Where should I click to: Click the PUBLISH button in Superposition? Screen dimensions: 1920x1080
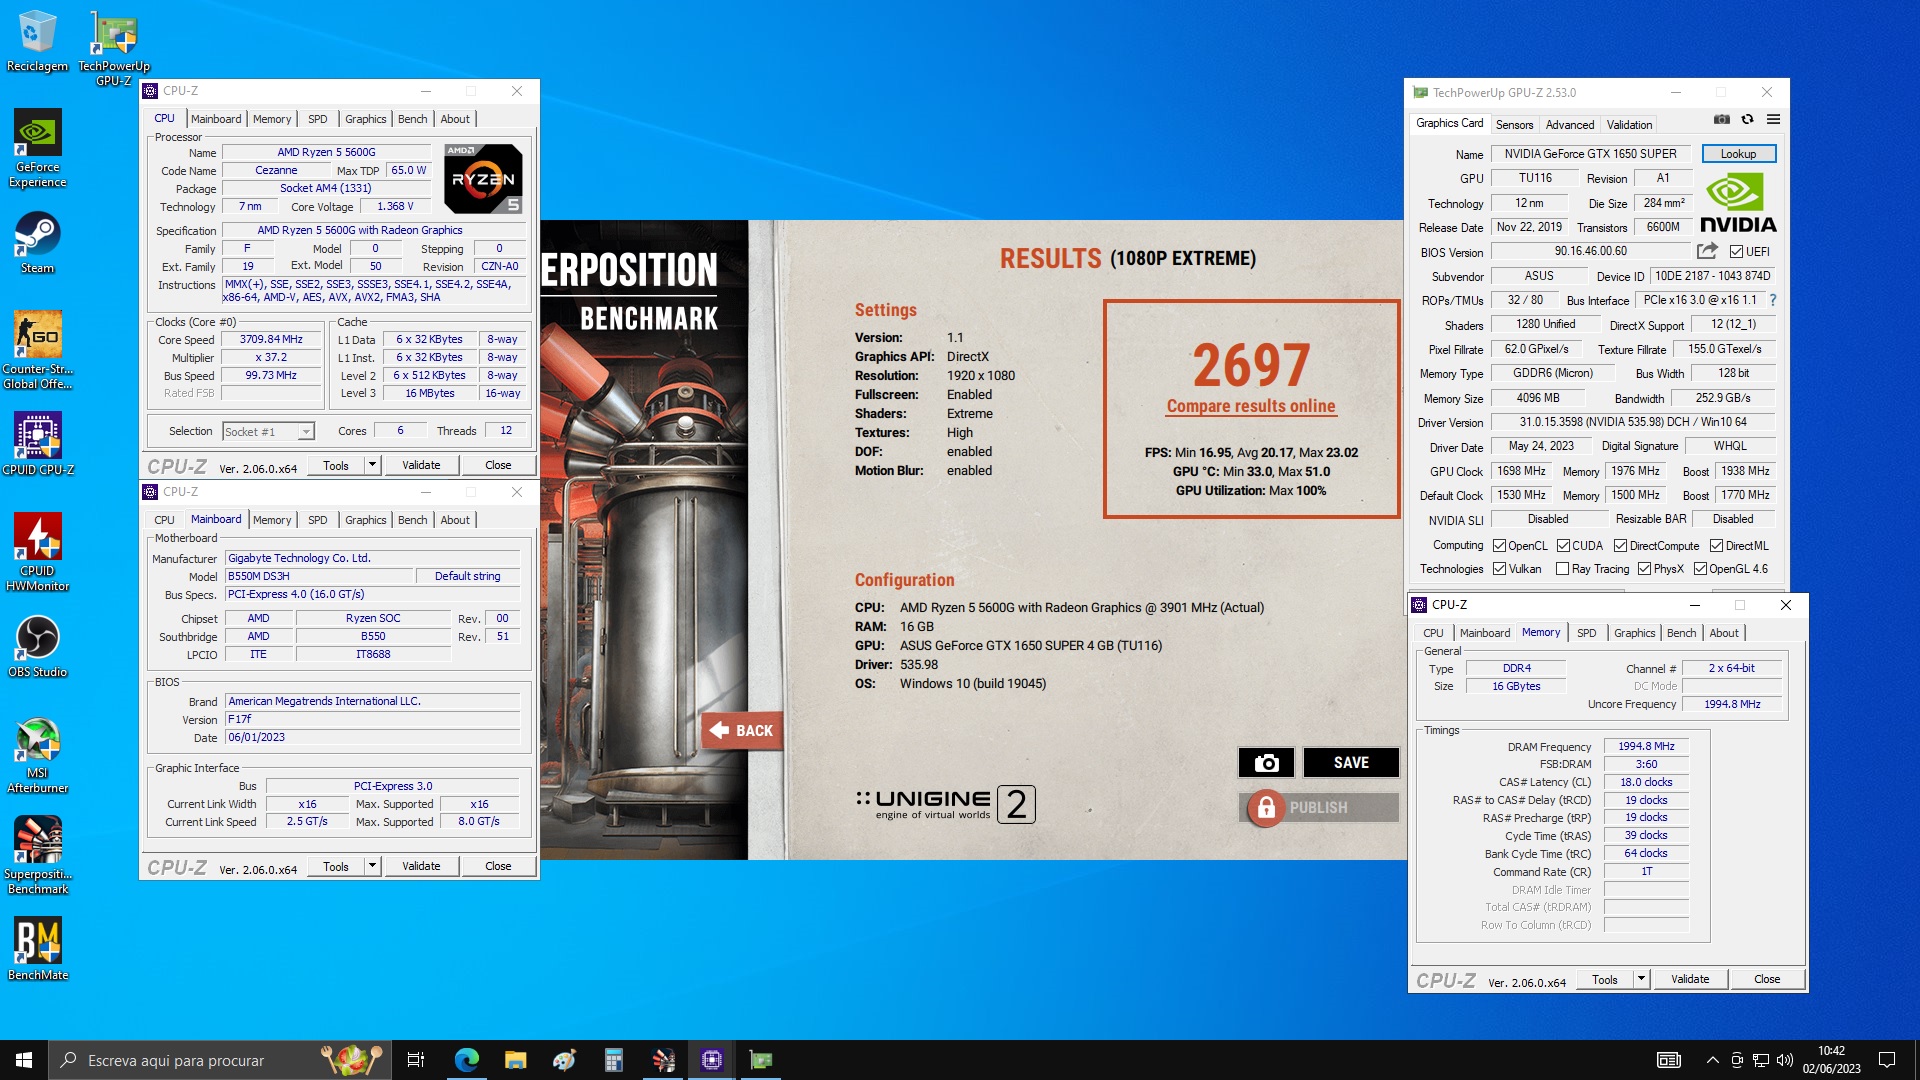[1318, 807]
